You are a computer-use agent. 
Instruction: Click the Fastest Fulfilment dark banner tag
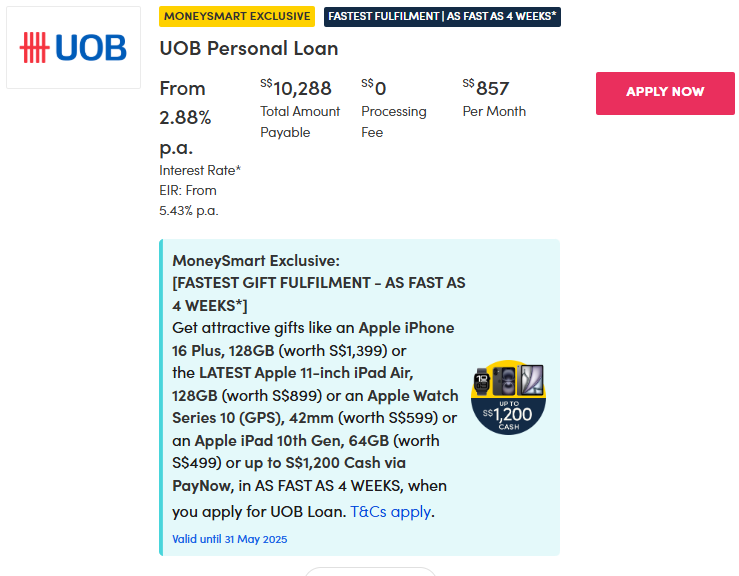[442, 16]
